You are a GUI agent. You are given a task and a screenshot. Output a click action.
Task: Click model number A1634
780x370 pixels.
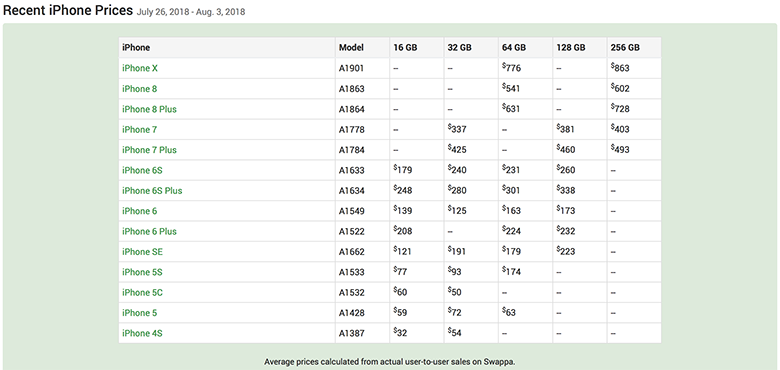click(352, 190)
